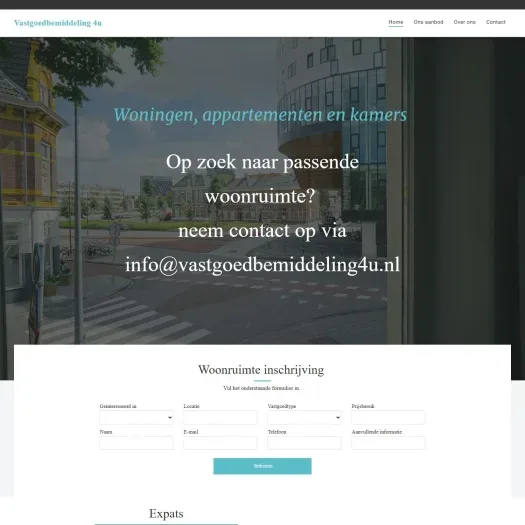
Task: Click into the Prijsbereik field
Action: 388,418
